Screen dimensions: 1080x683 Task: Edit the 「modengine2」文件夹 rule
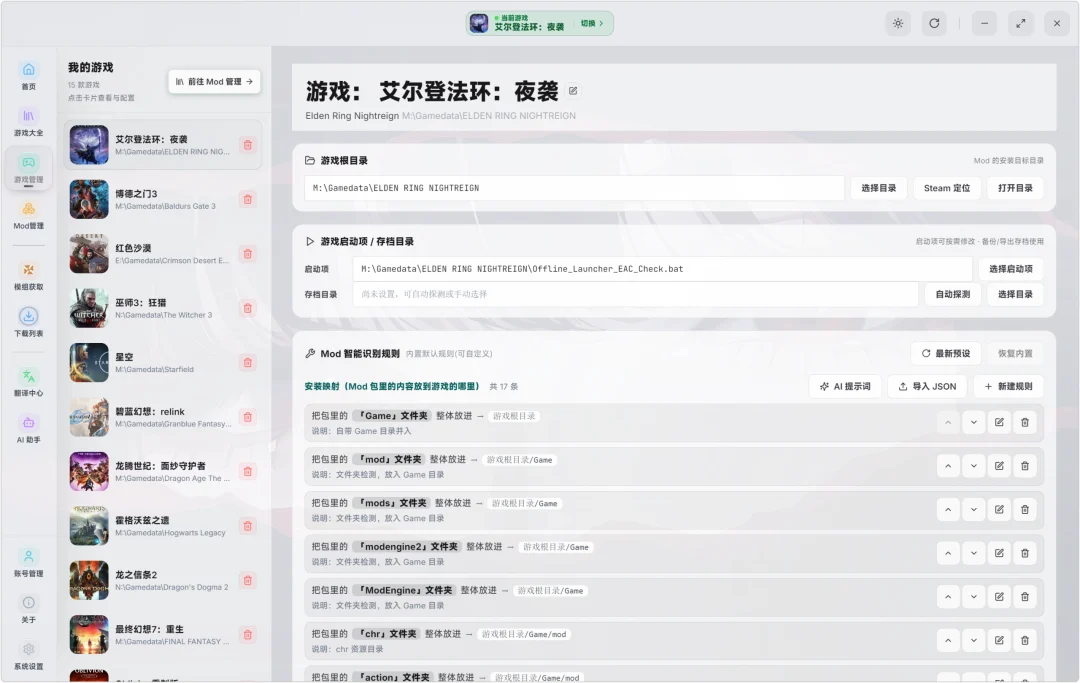tap(999, 553)
